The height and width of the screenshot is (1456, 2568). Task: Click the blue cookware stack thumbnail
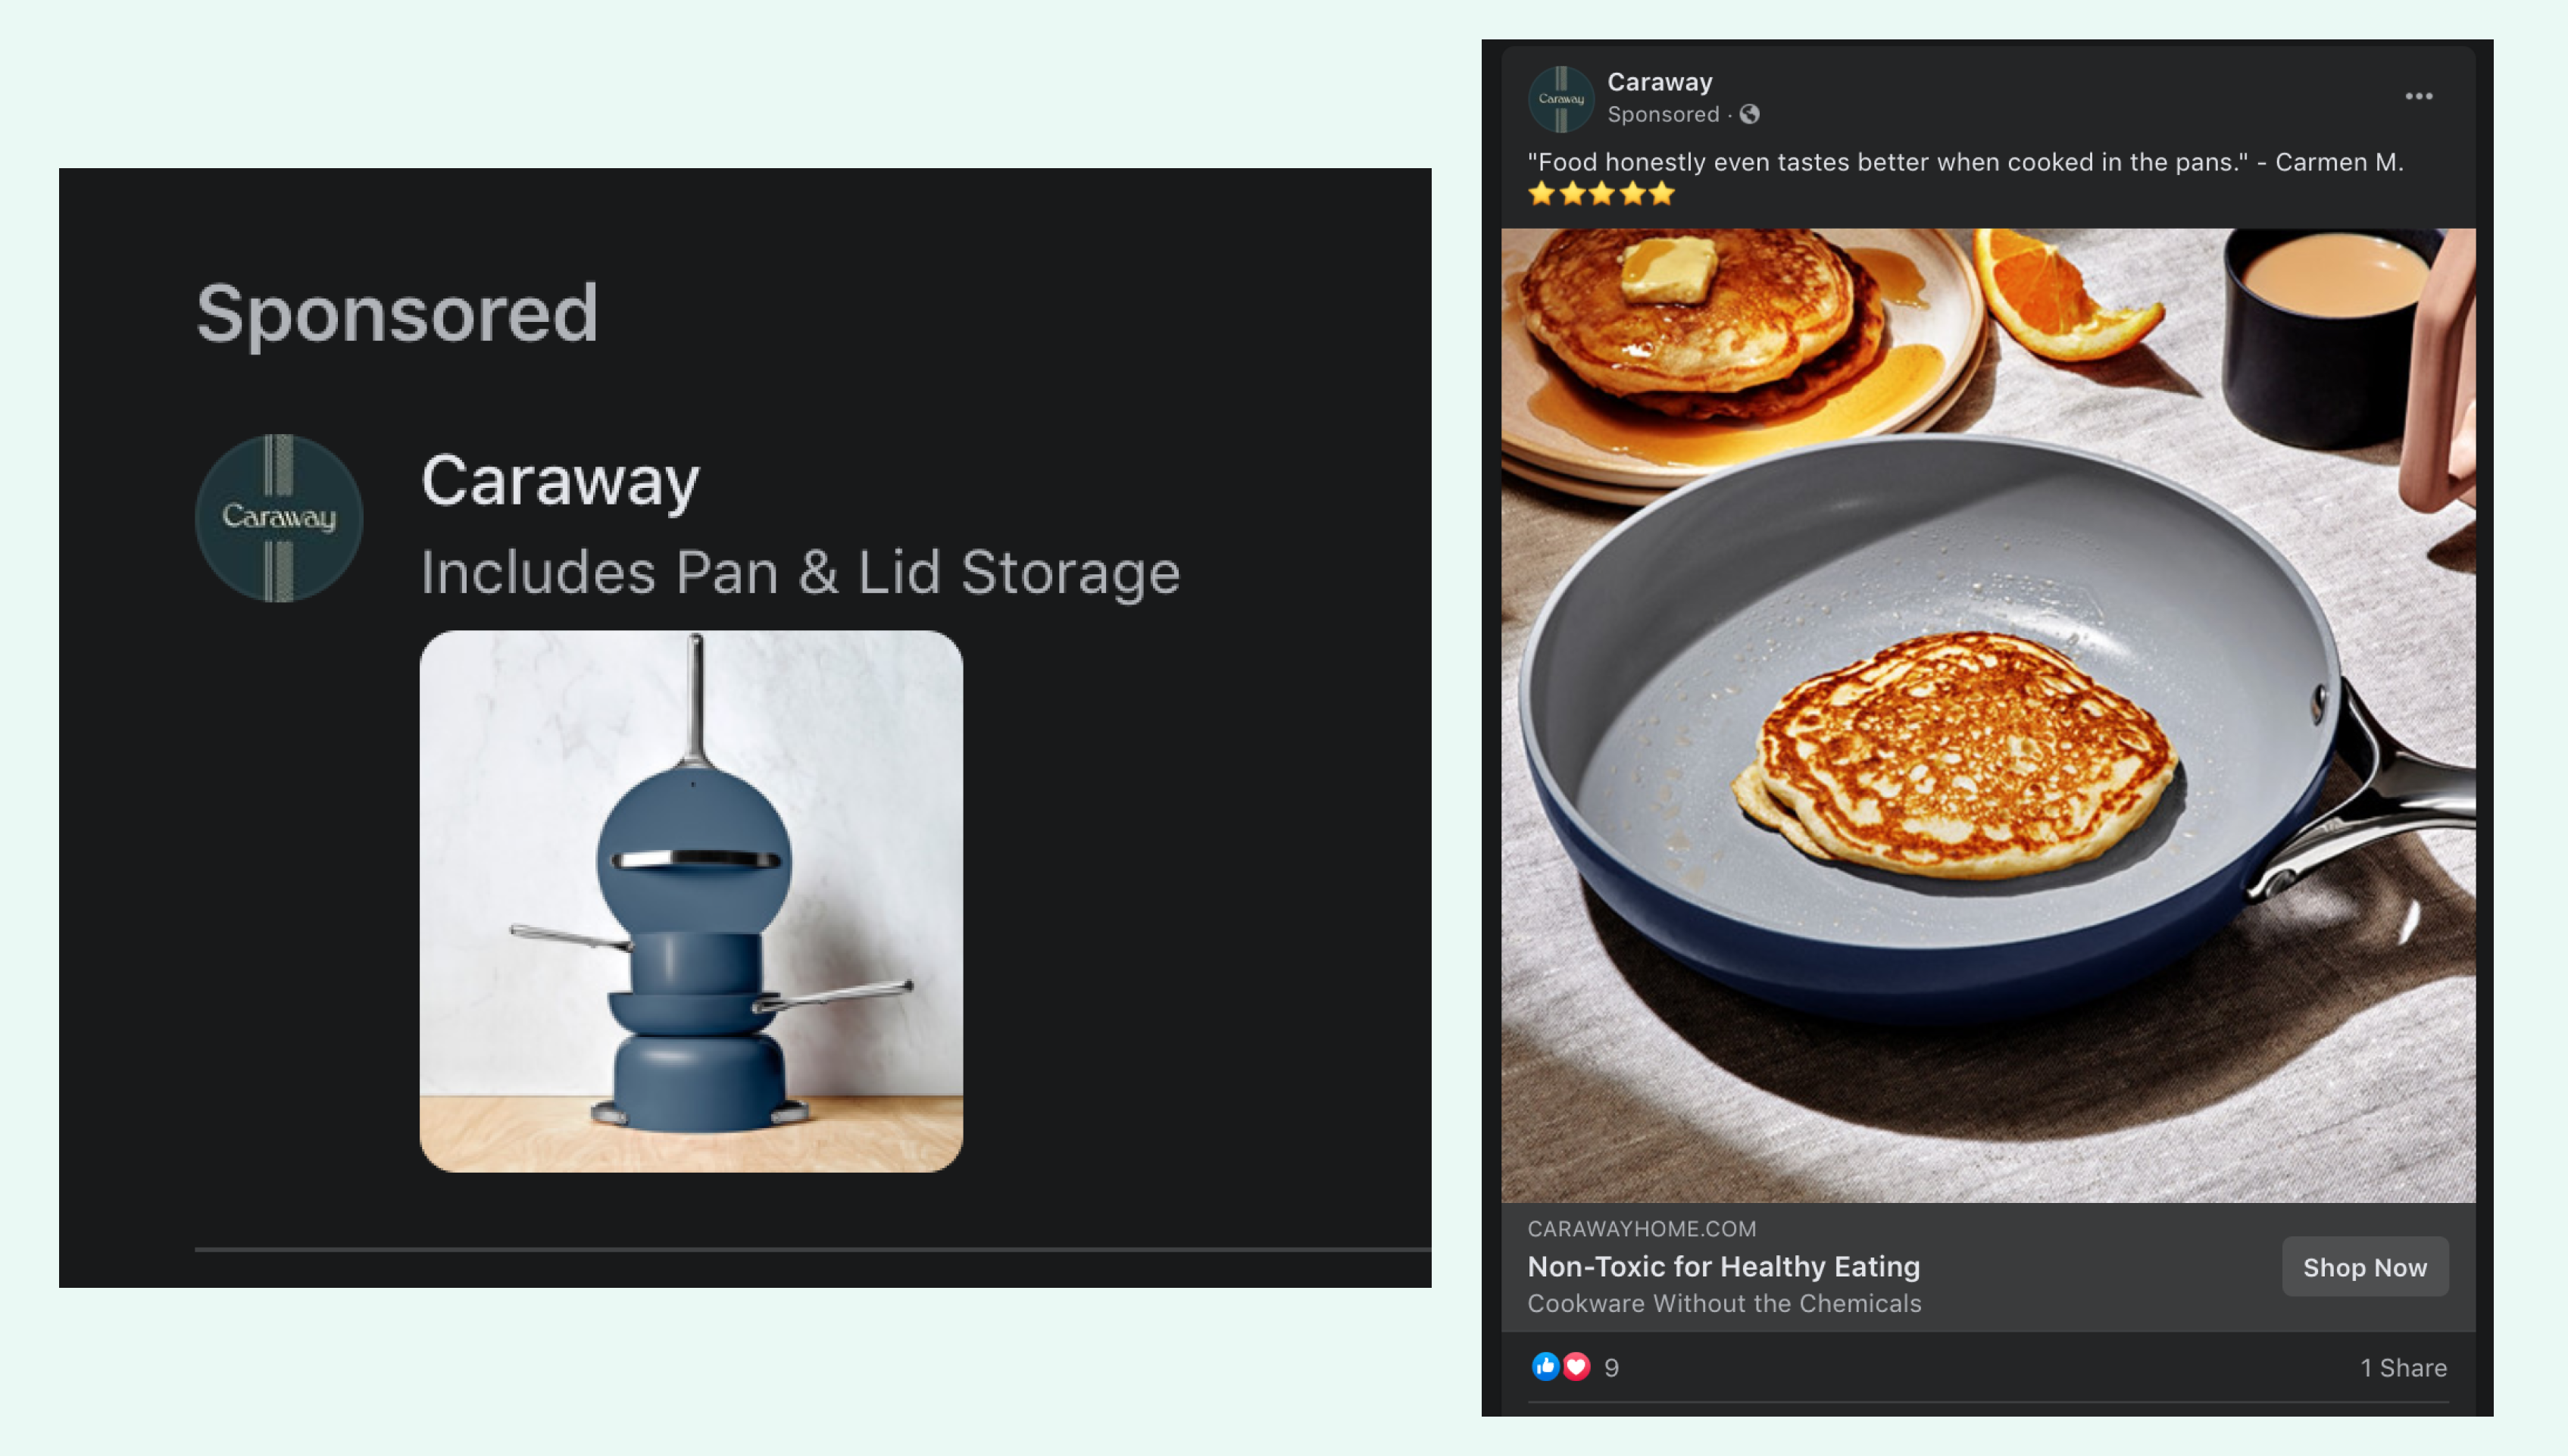[691, 901]
